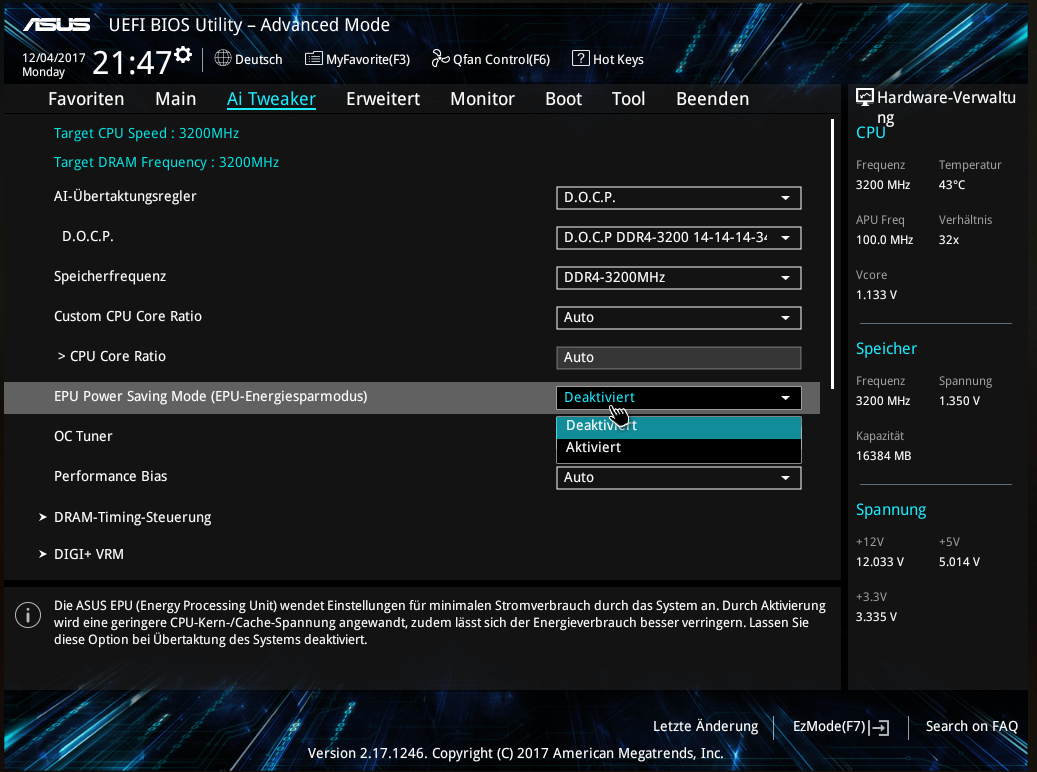This screenshot has width=1037, height=772.
Task: Click Search on FAQ
Action: tap(972, 726)
